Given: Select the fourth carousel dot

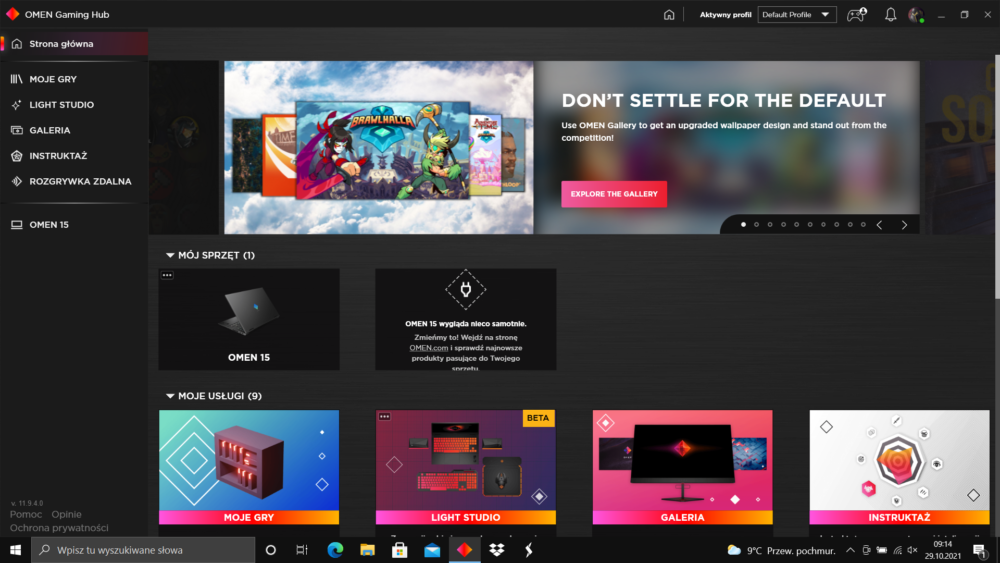Looking at the screenshot, I should click(783, 224).
